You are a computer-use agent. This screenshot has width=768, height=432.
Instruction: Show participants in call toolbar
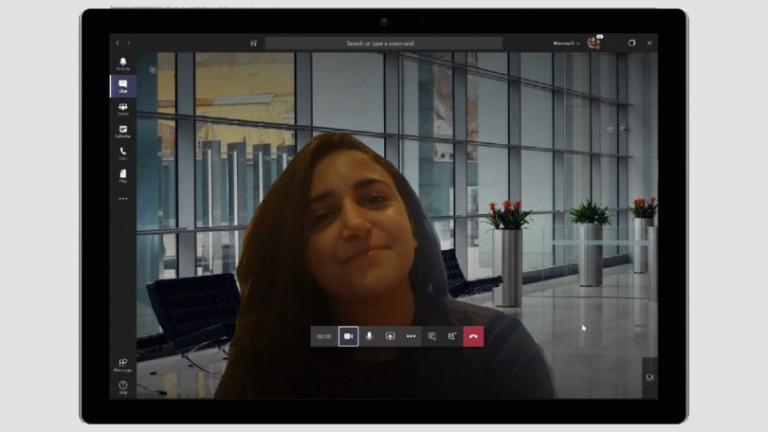pos(452,336)
